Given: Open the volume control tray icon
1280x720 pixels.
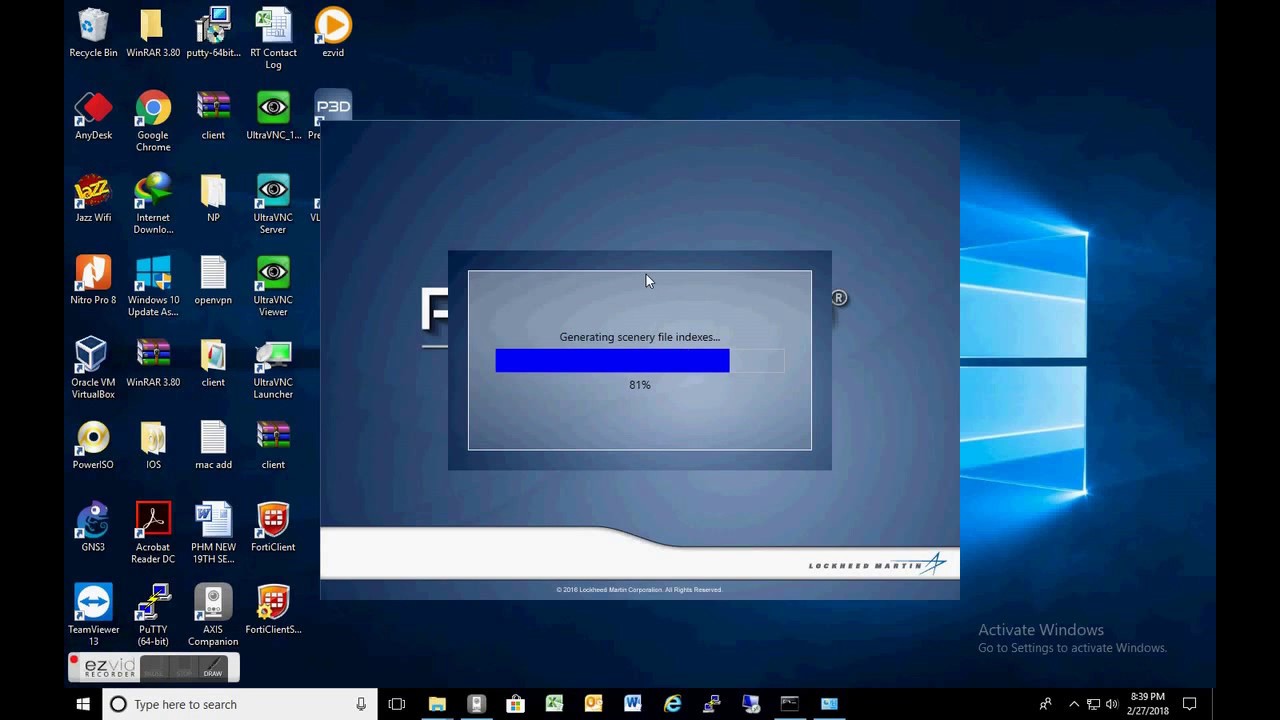Looking at the screenshot, I should pos(1112,704).
